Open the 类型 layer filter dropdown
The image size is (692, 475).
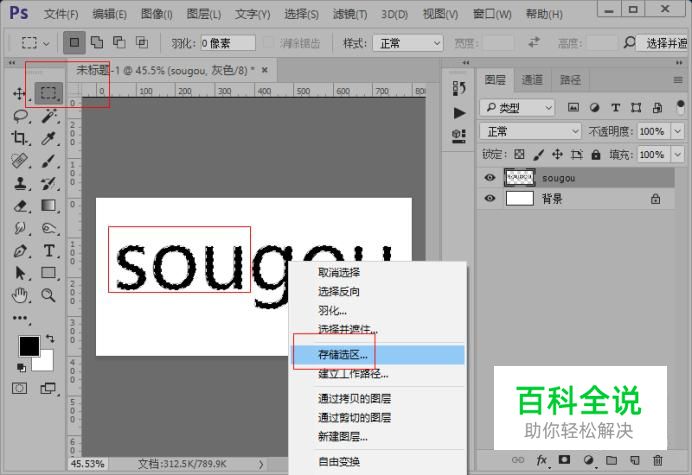(x=517, y=107)
